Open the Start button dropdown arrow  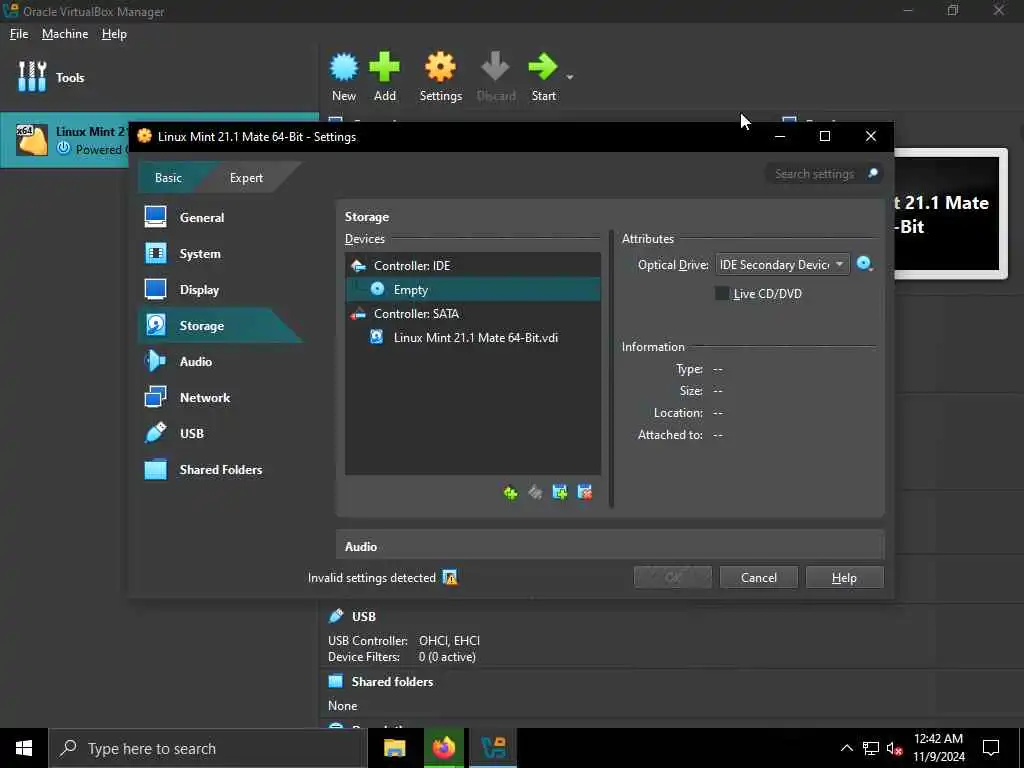(x=569, y=77)
